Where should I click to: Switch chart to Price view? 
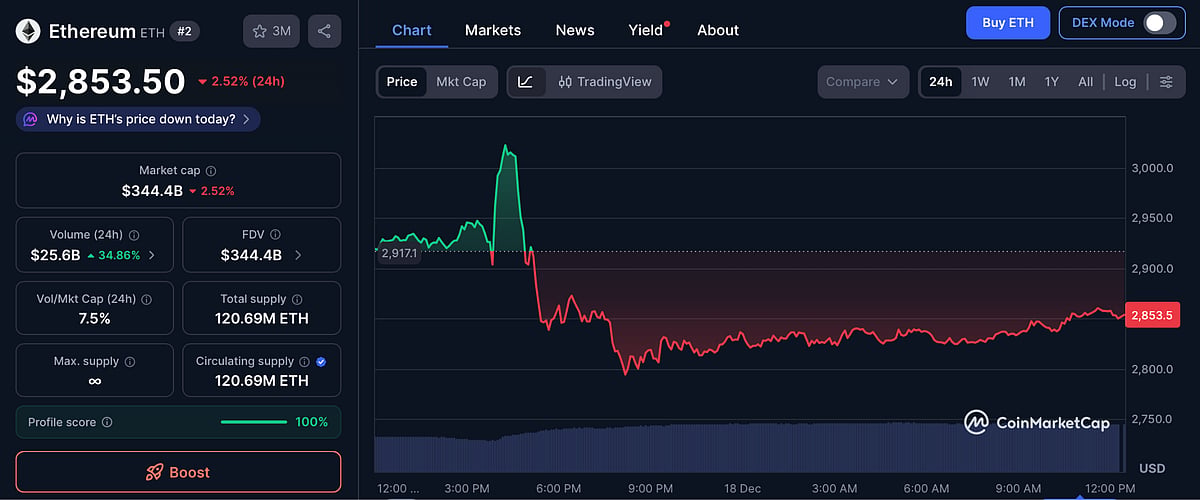tap(402, 82)
